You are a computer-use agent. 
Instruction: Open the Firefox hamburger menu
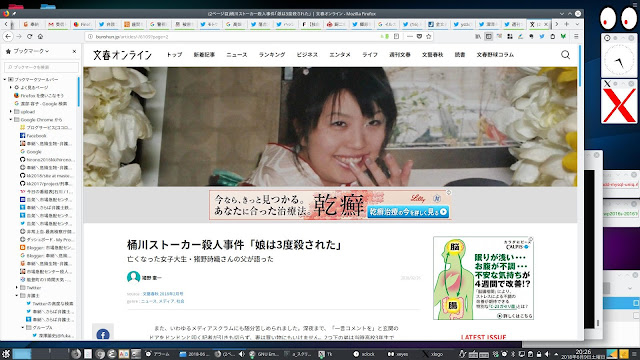[576, 36]
